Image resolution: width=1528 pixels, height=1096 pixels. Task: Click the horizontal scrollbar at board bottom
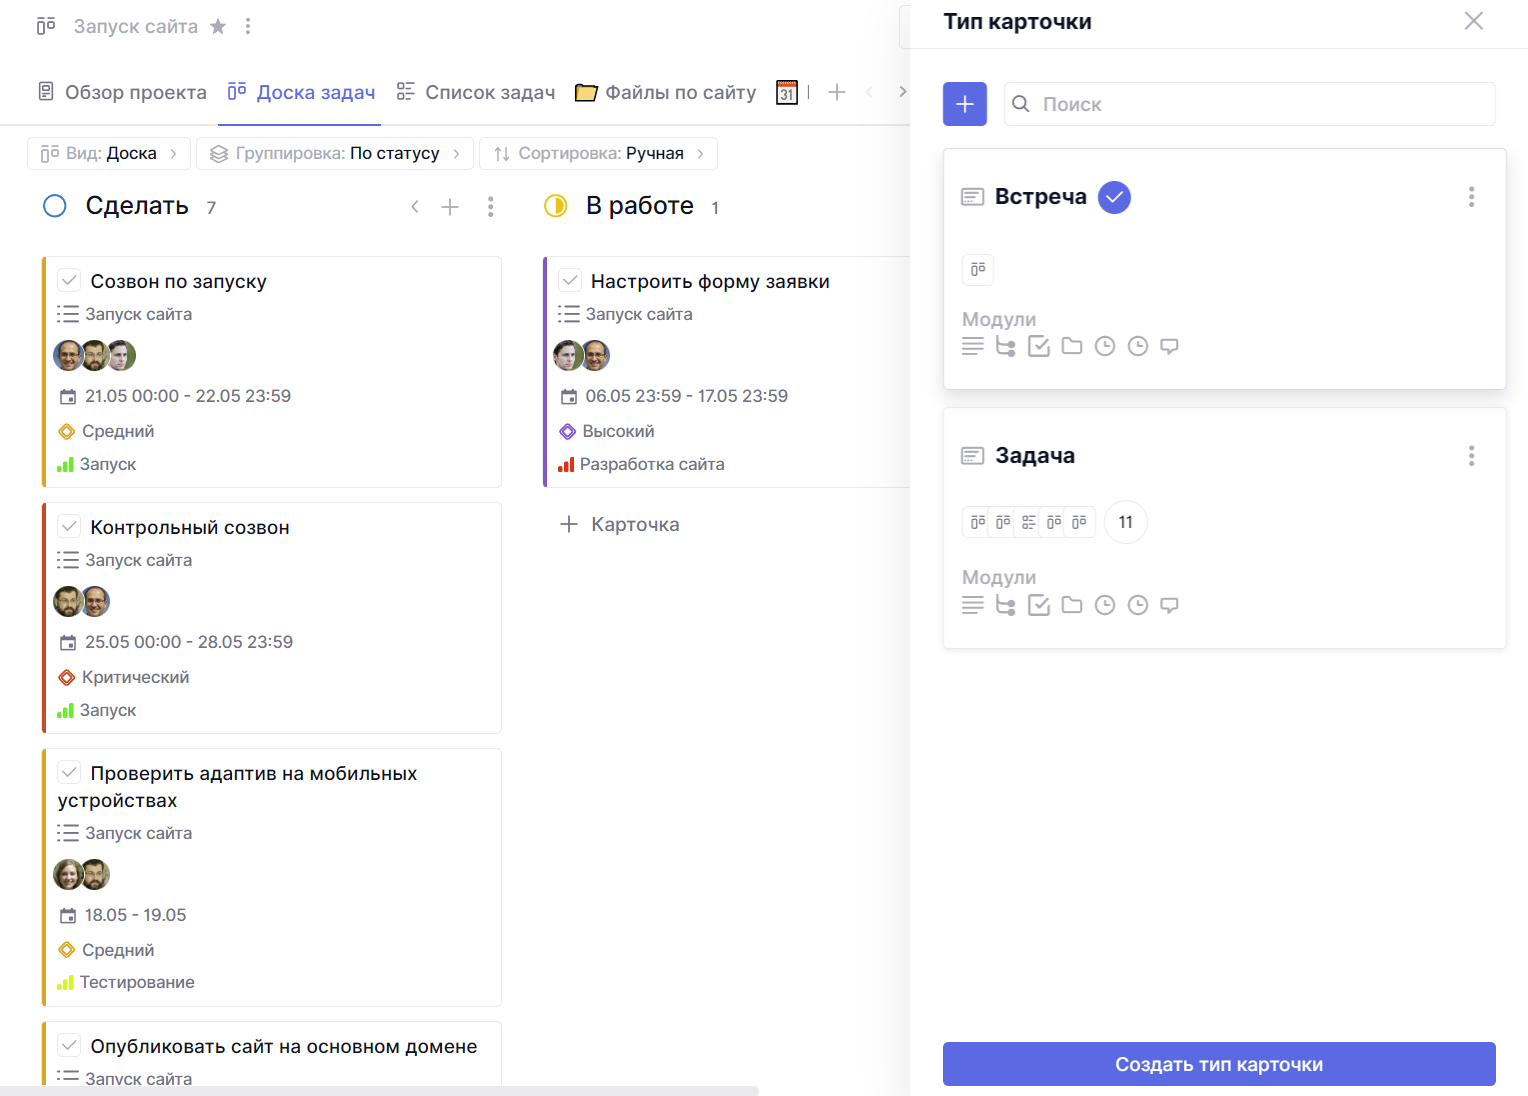point(379,1090)
